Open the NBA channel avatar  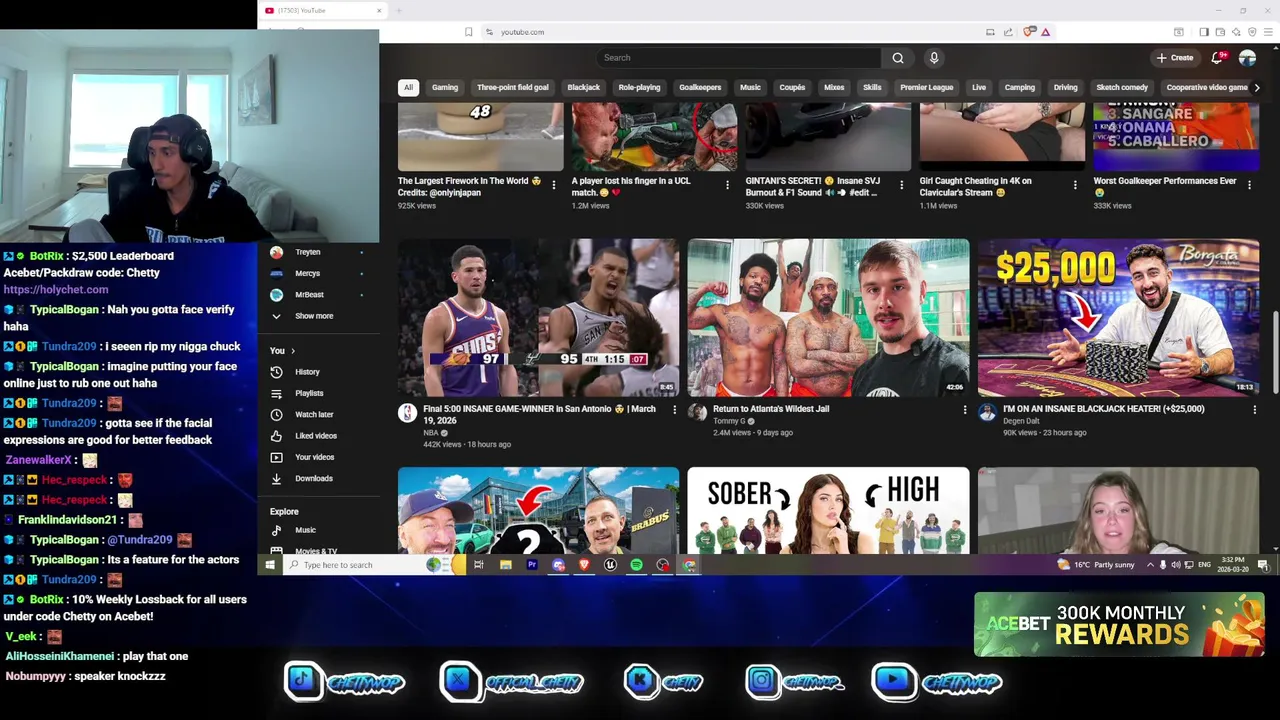point(407,413)
